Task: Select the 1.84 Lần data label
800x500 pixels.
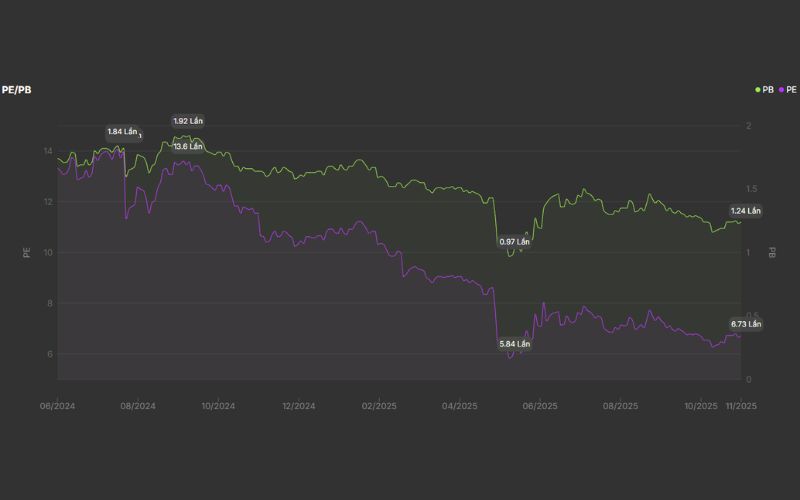Action: (122, 132)
